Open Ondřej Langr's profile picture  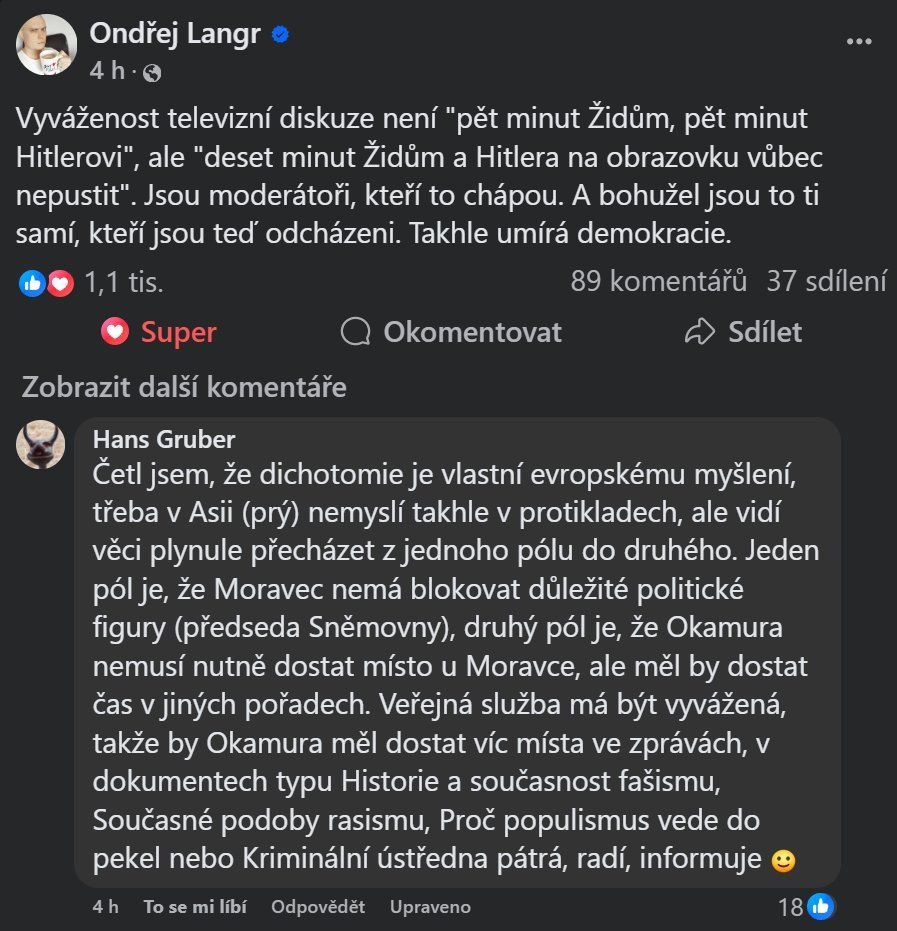pos(47,45)
